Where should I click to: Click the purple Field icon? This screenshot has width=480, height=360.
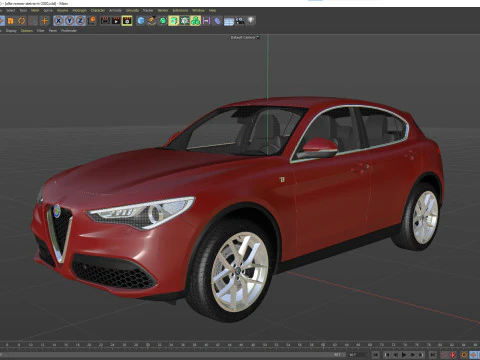pos(206,21)
